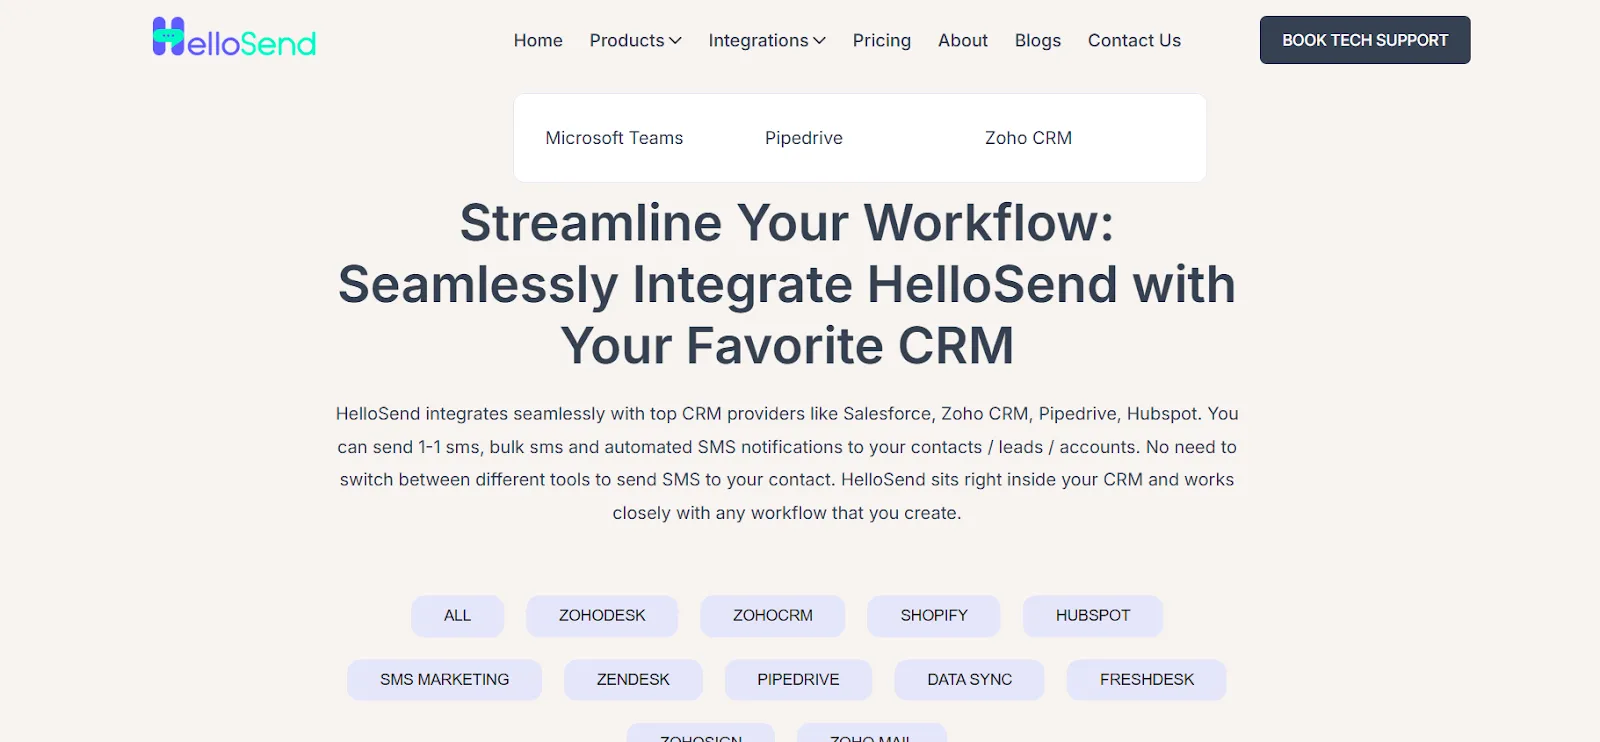Navigate to the About page
Screen dimensions: 1600x742
963,40
